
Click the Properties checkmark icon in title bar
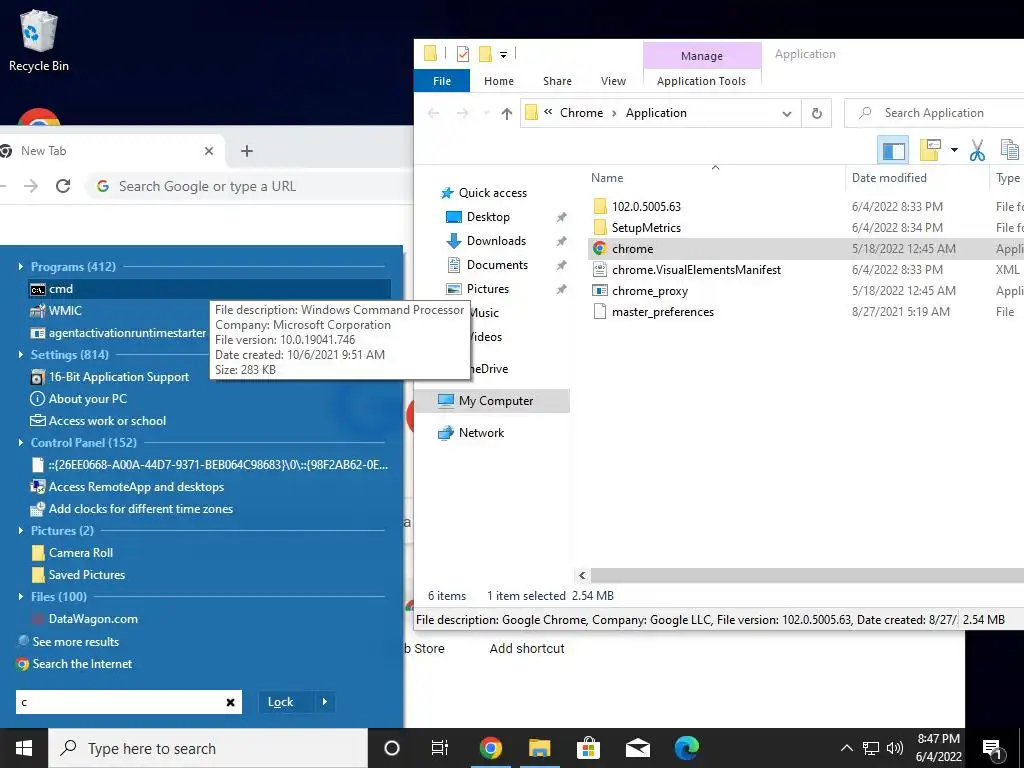(x=463, y=54)
